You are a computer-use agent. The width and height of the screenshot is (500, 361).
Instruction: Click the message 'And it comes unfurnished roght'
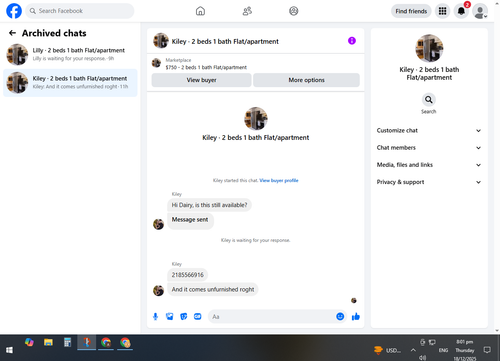pyautogui.click(x=213, y=289)
